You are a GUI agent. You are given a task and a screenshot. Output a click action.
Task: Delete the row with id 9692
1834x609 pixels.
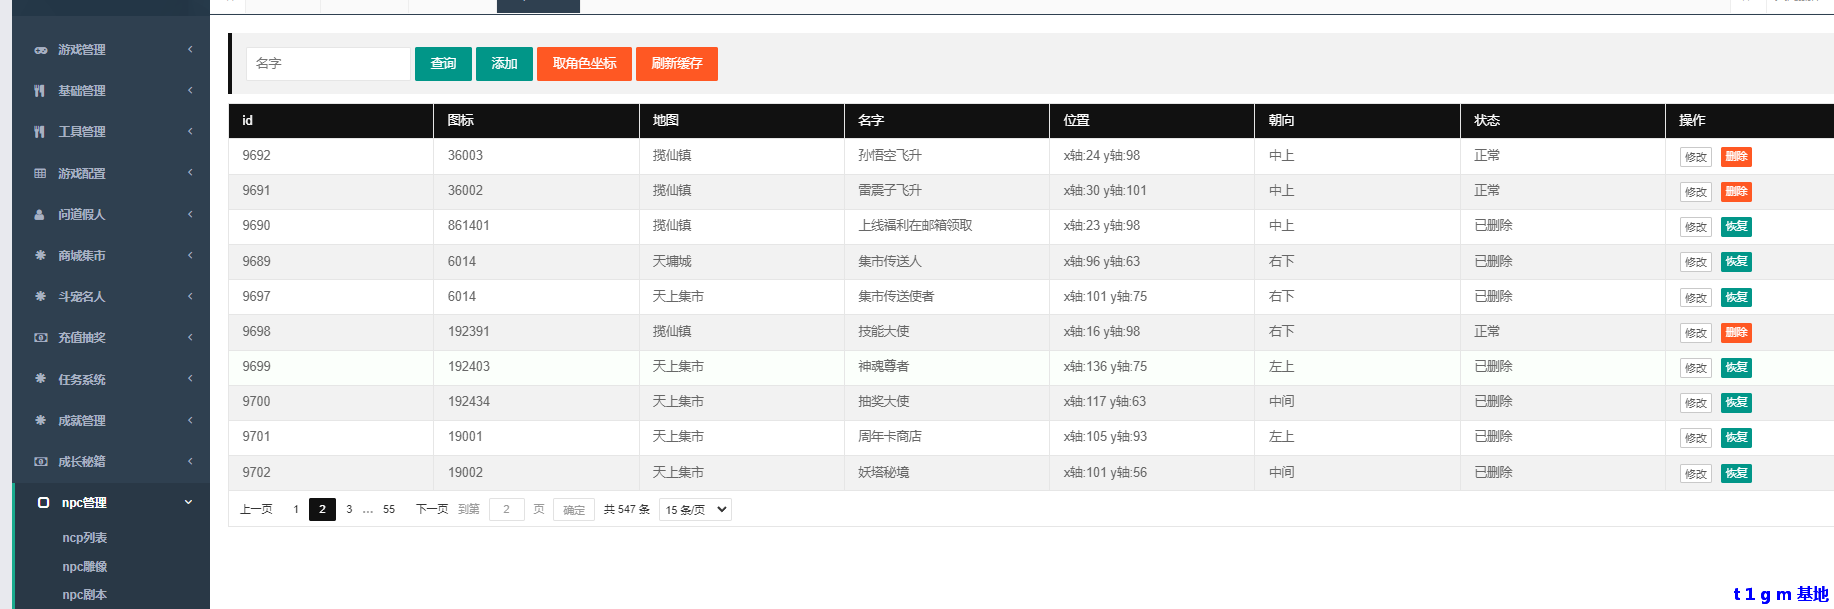(1736, 157)
